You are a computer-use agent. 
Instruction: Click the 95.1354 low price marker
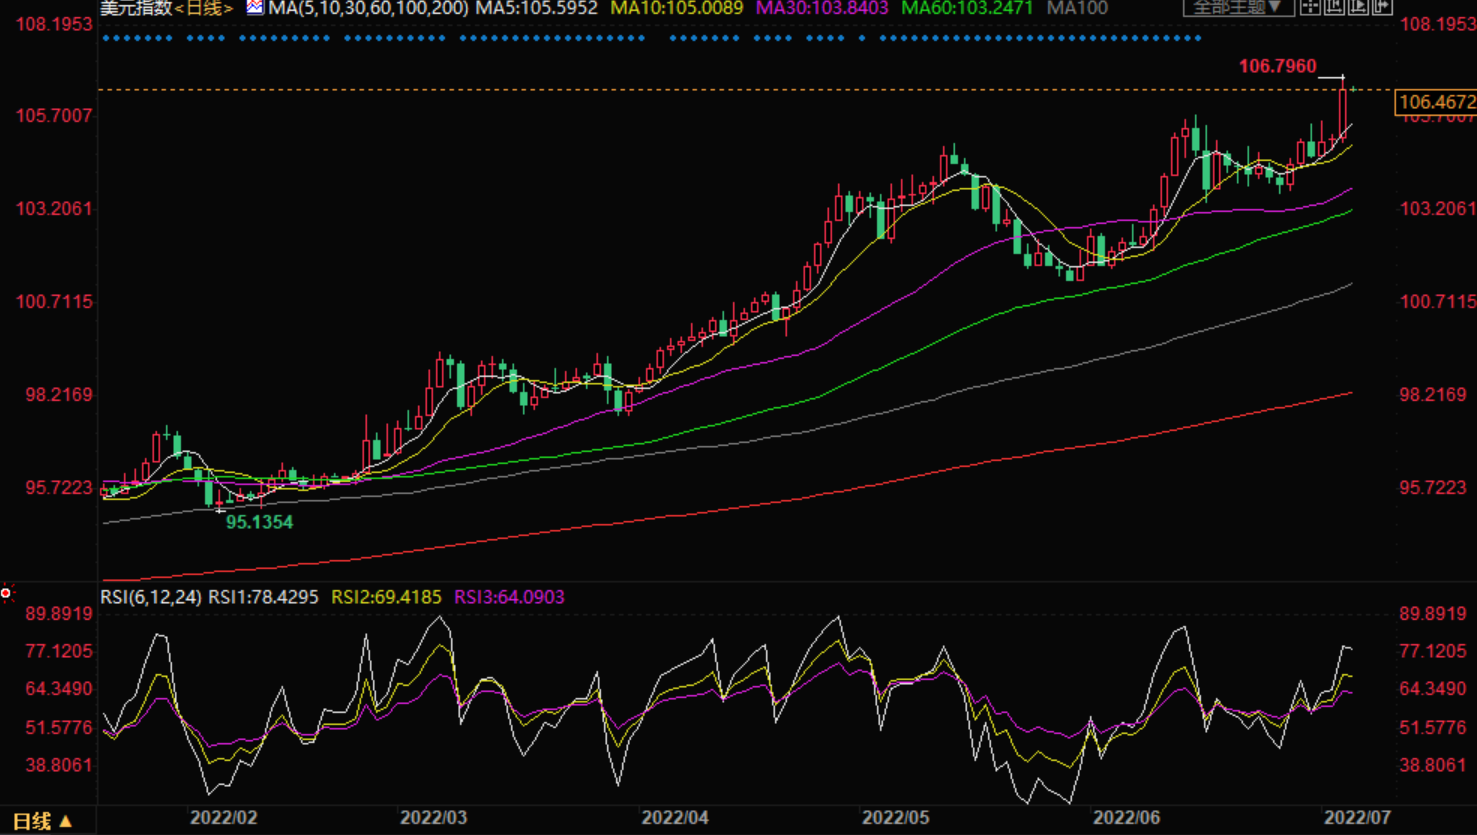[259, 522]
